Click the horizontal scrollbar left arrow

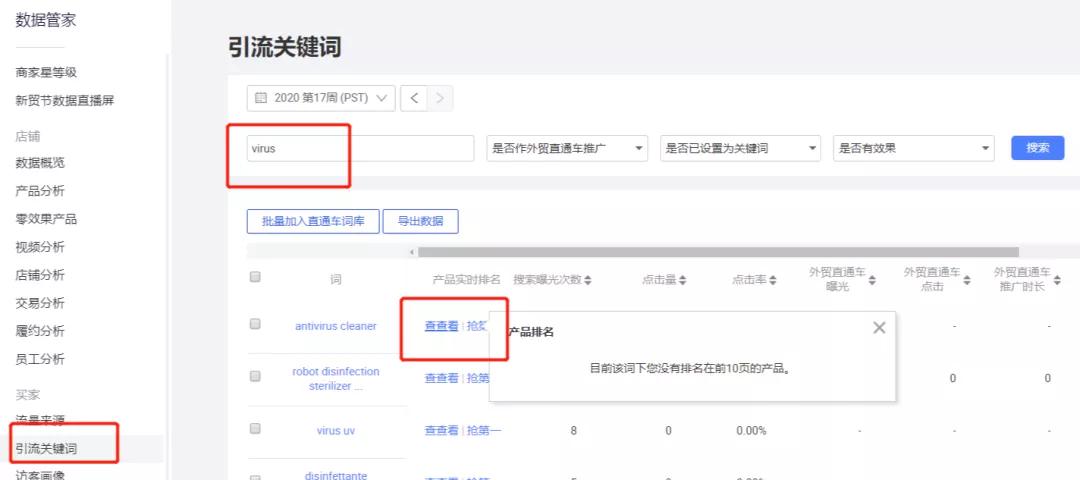point(412,252)
